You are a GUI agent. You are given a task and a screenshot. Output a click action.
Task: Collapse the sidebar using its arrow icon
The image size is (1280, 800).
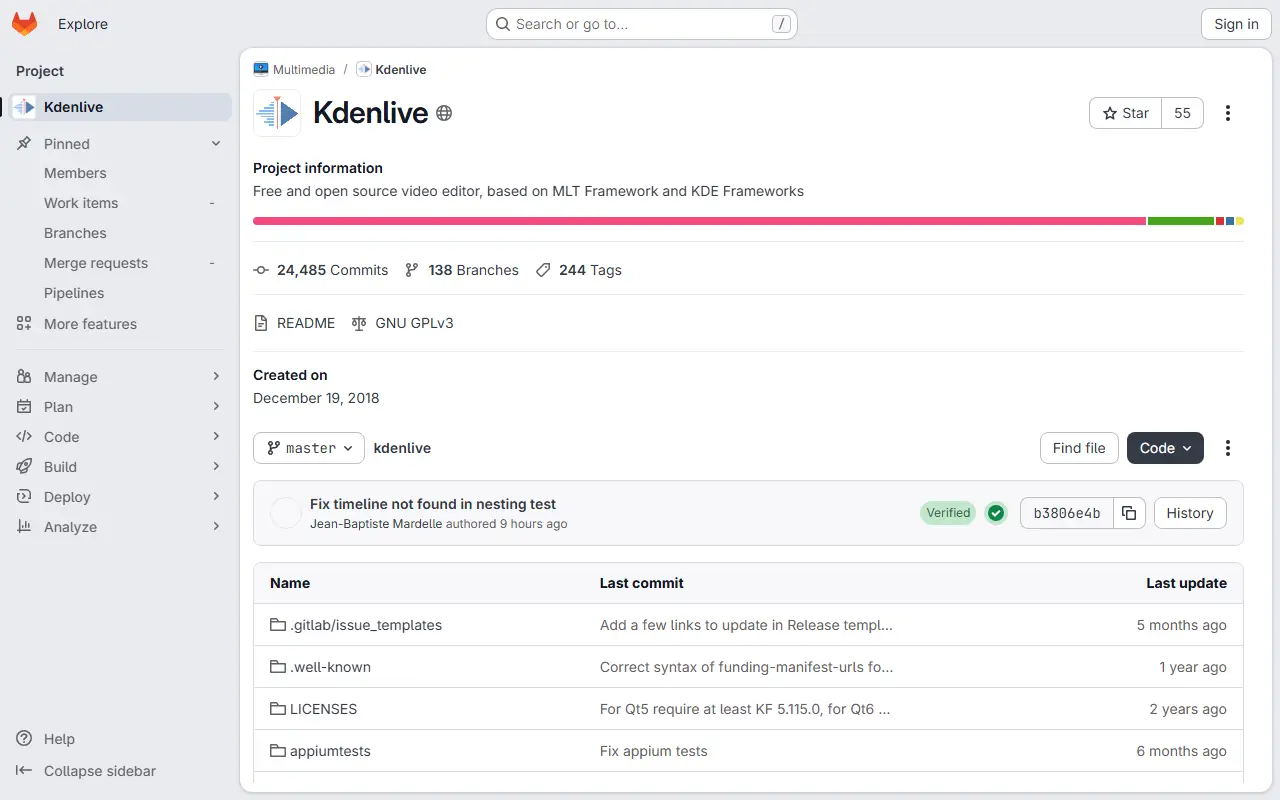24,771
